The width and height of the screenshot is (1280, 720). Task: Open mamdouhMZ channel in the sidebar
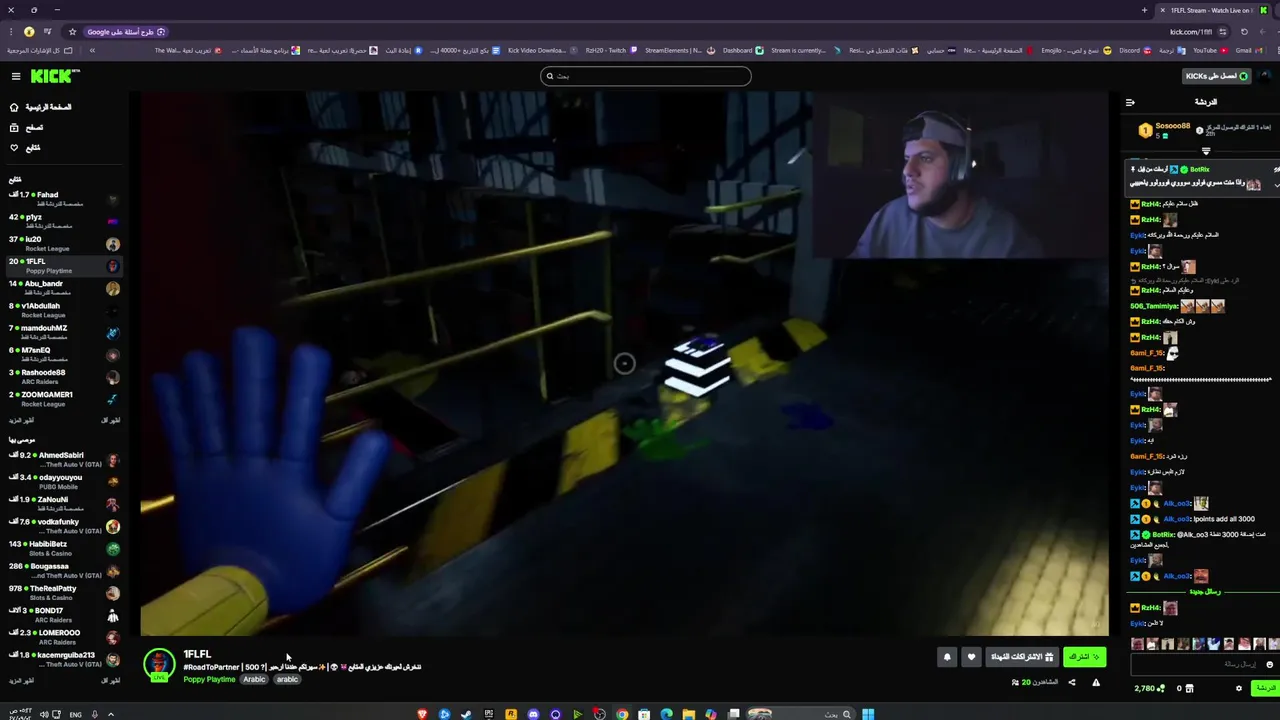(x=63, y=332)
